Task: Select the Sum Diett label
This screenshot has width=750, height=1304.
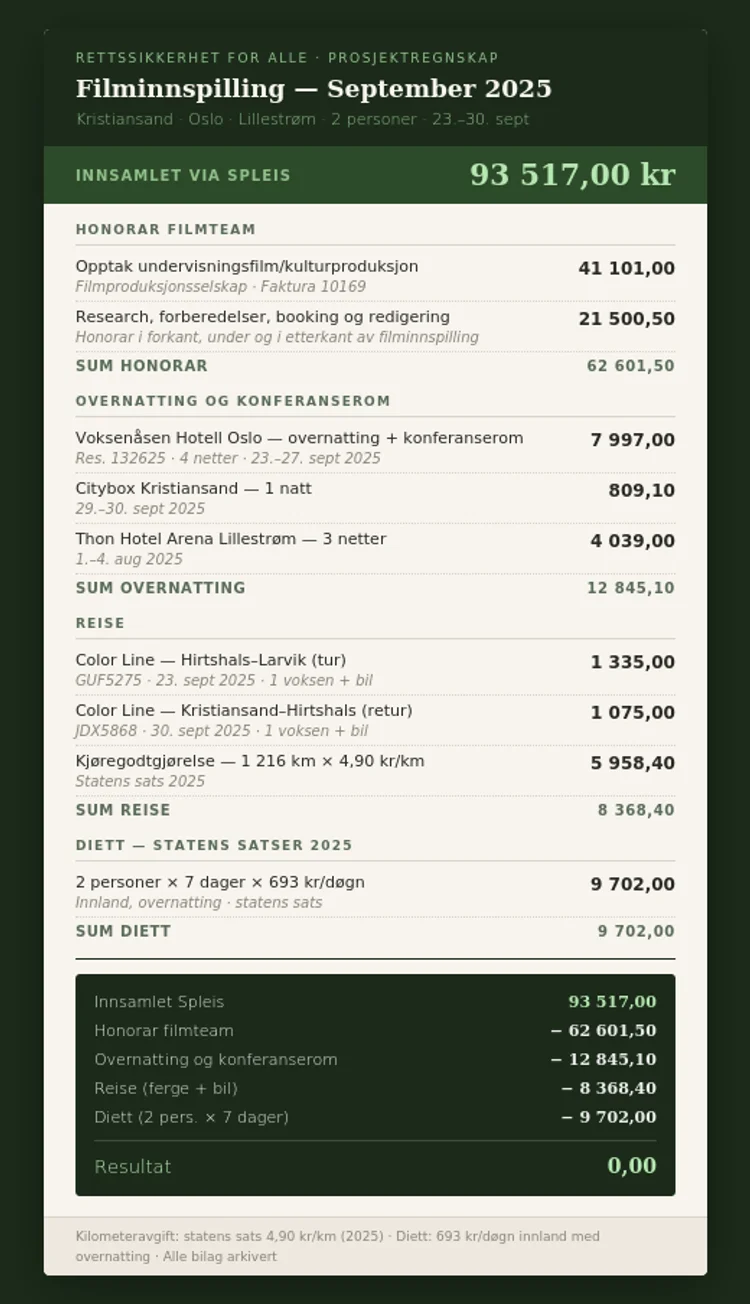Action: click(123, 931)
